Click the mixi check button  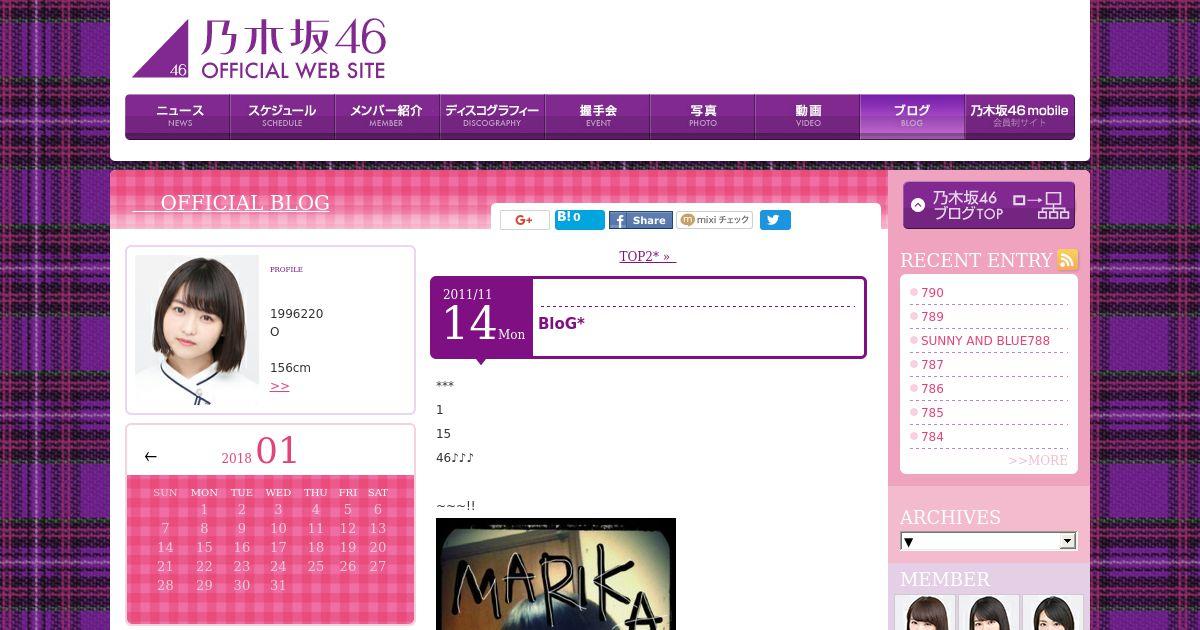[x=715, y=220]
